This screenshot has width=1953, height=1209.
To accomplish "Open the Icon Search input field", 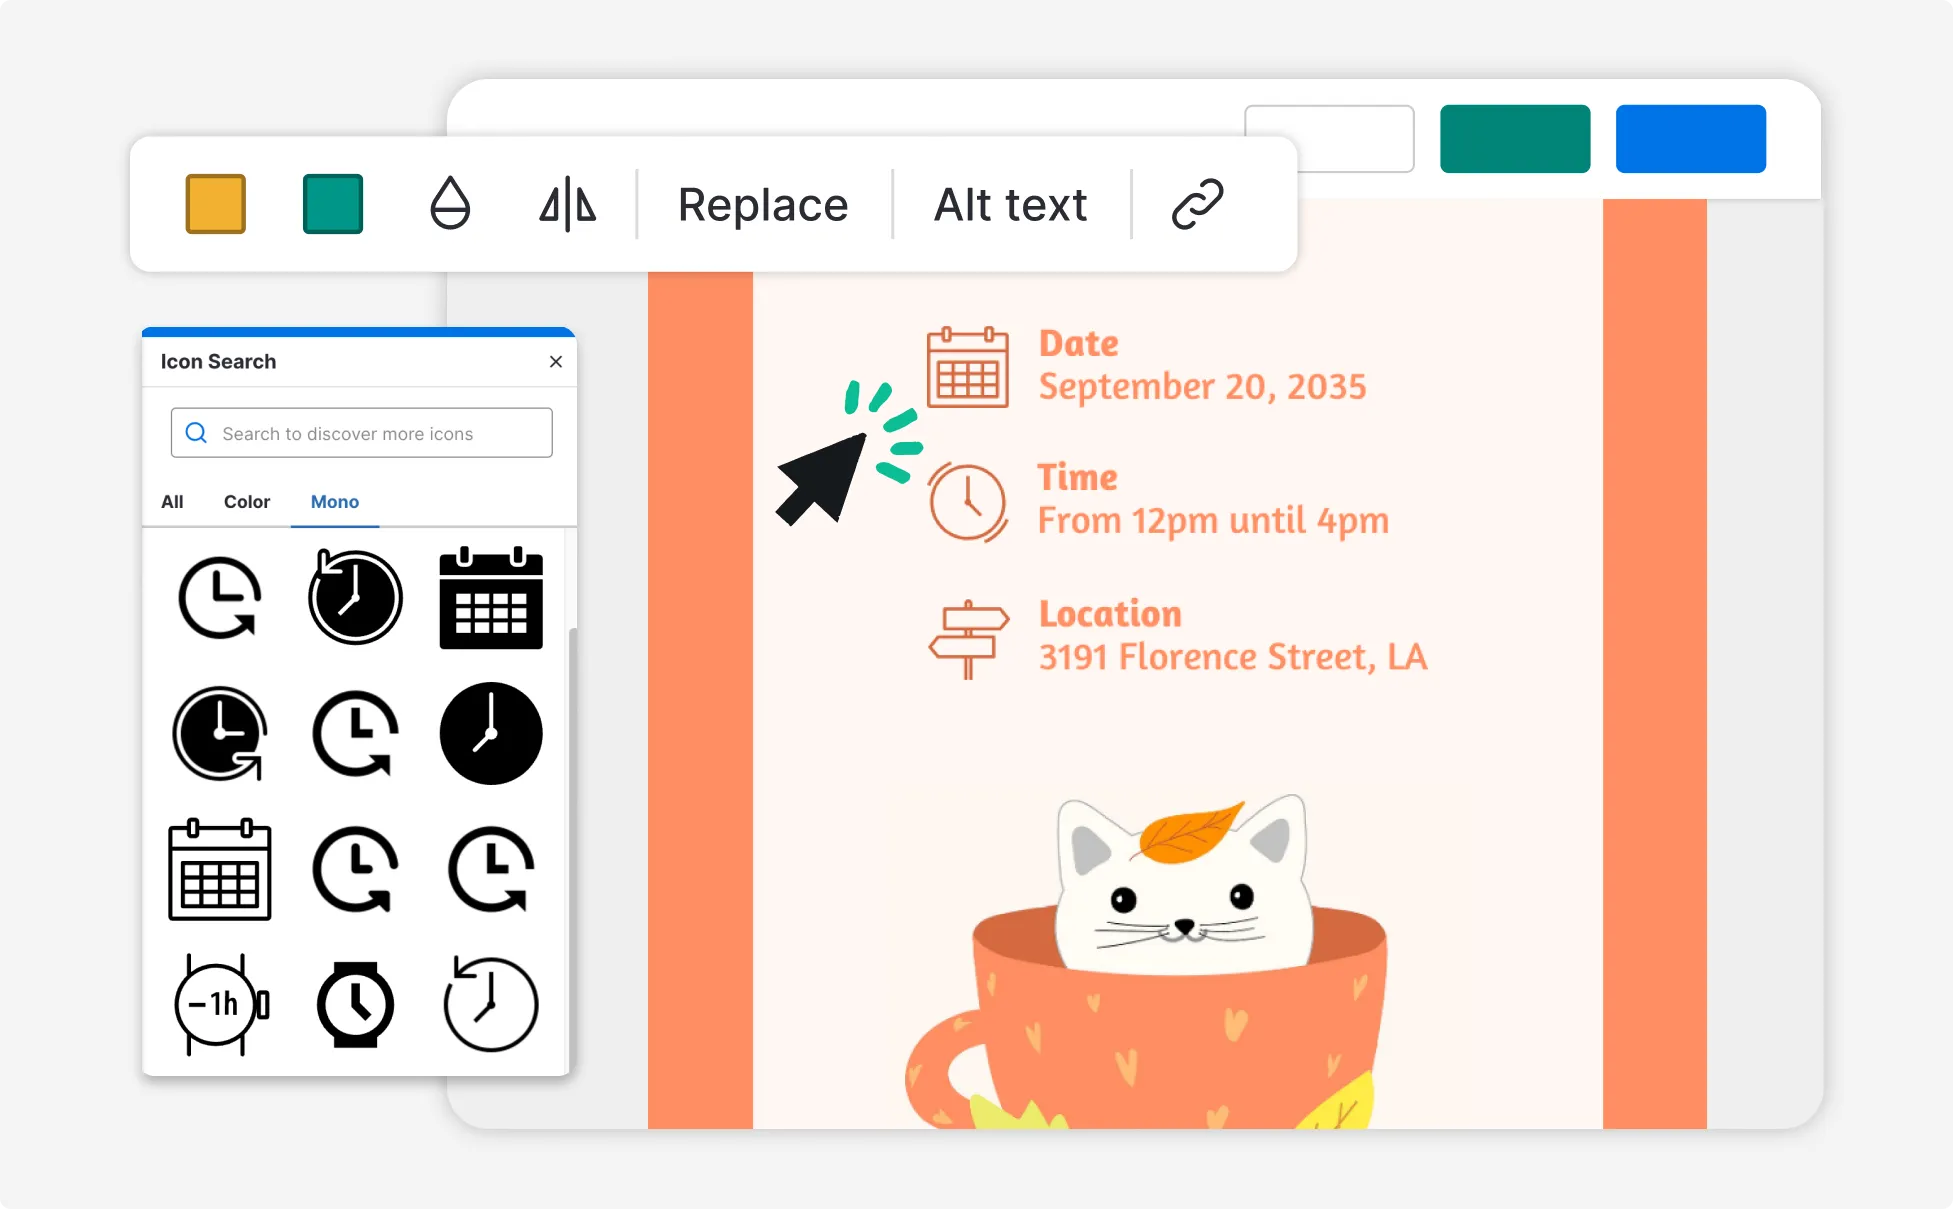I will [x=360, y=432].
